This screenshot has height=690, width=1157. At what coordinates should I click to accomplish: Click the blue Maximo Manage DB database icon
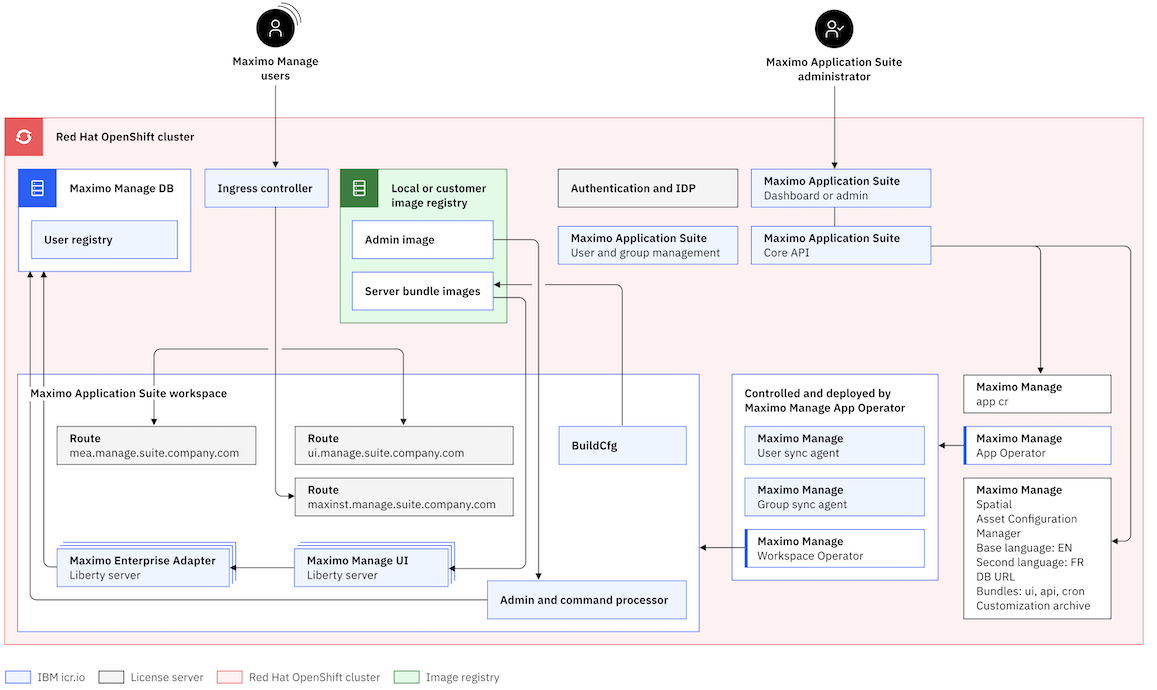(38, 188)
